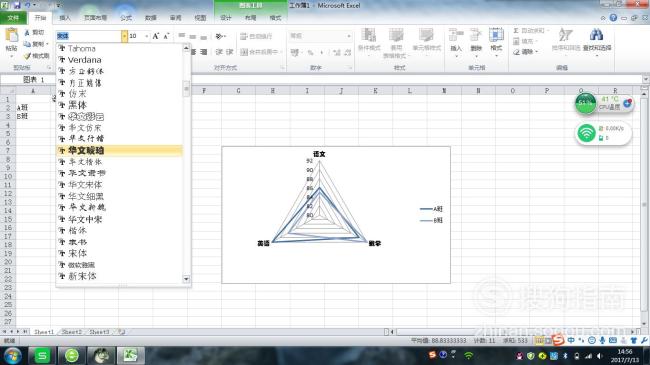Open the Alignment group dialog launcher
Screen dimensions: 650x365
pyautogui.click(x=282, y=68)
